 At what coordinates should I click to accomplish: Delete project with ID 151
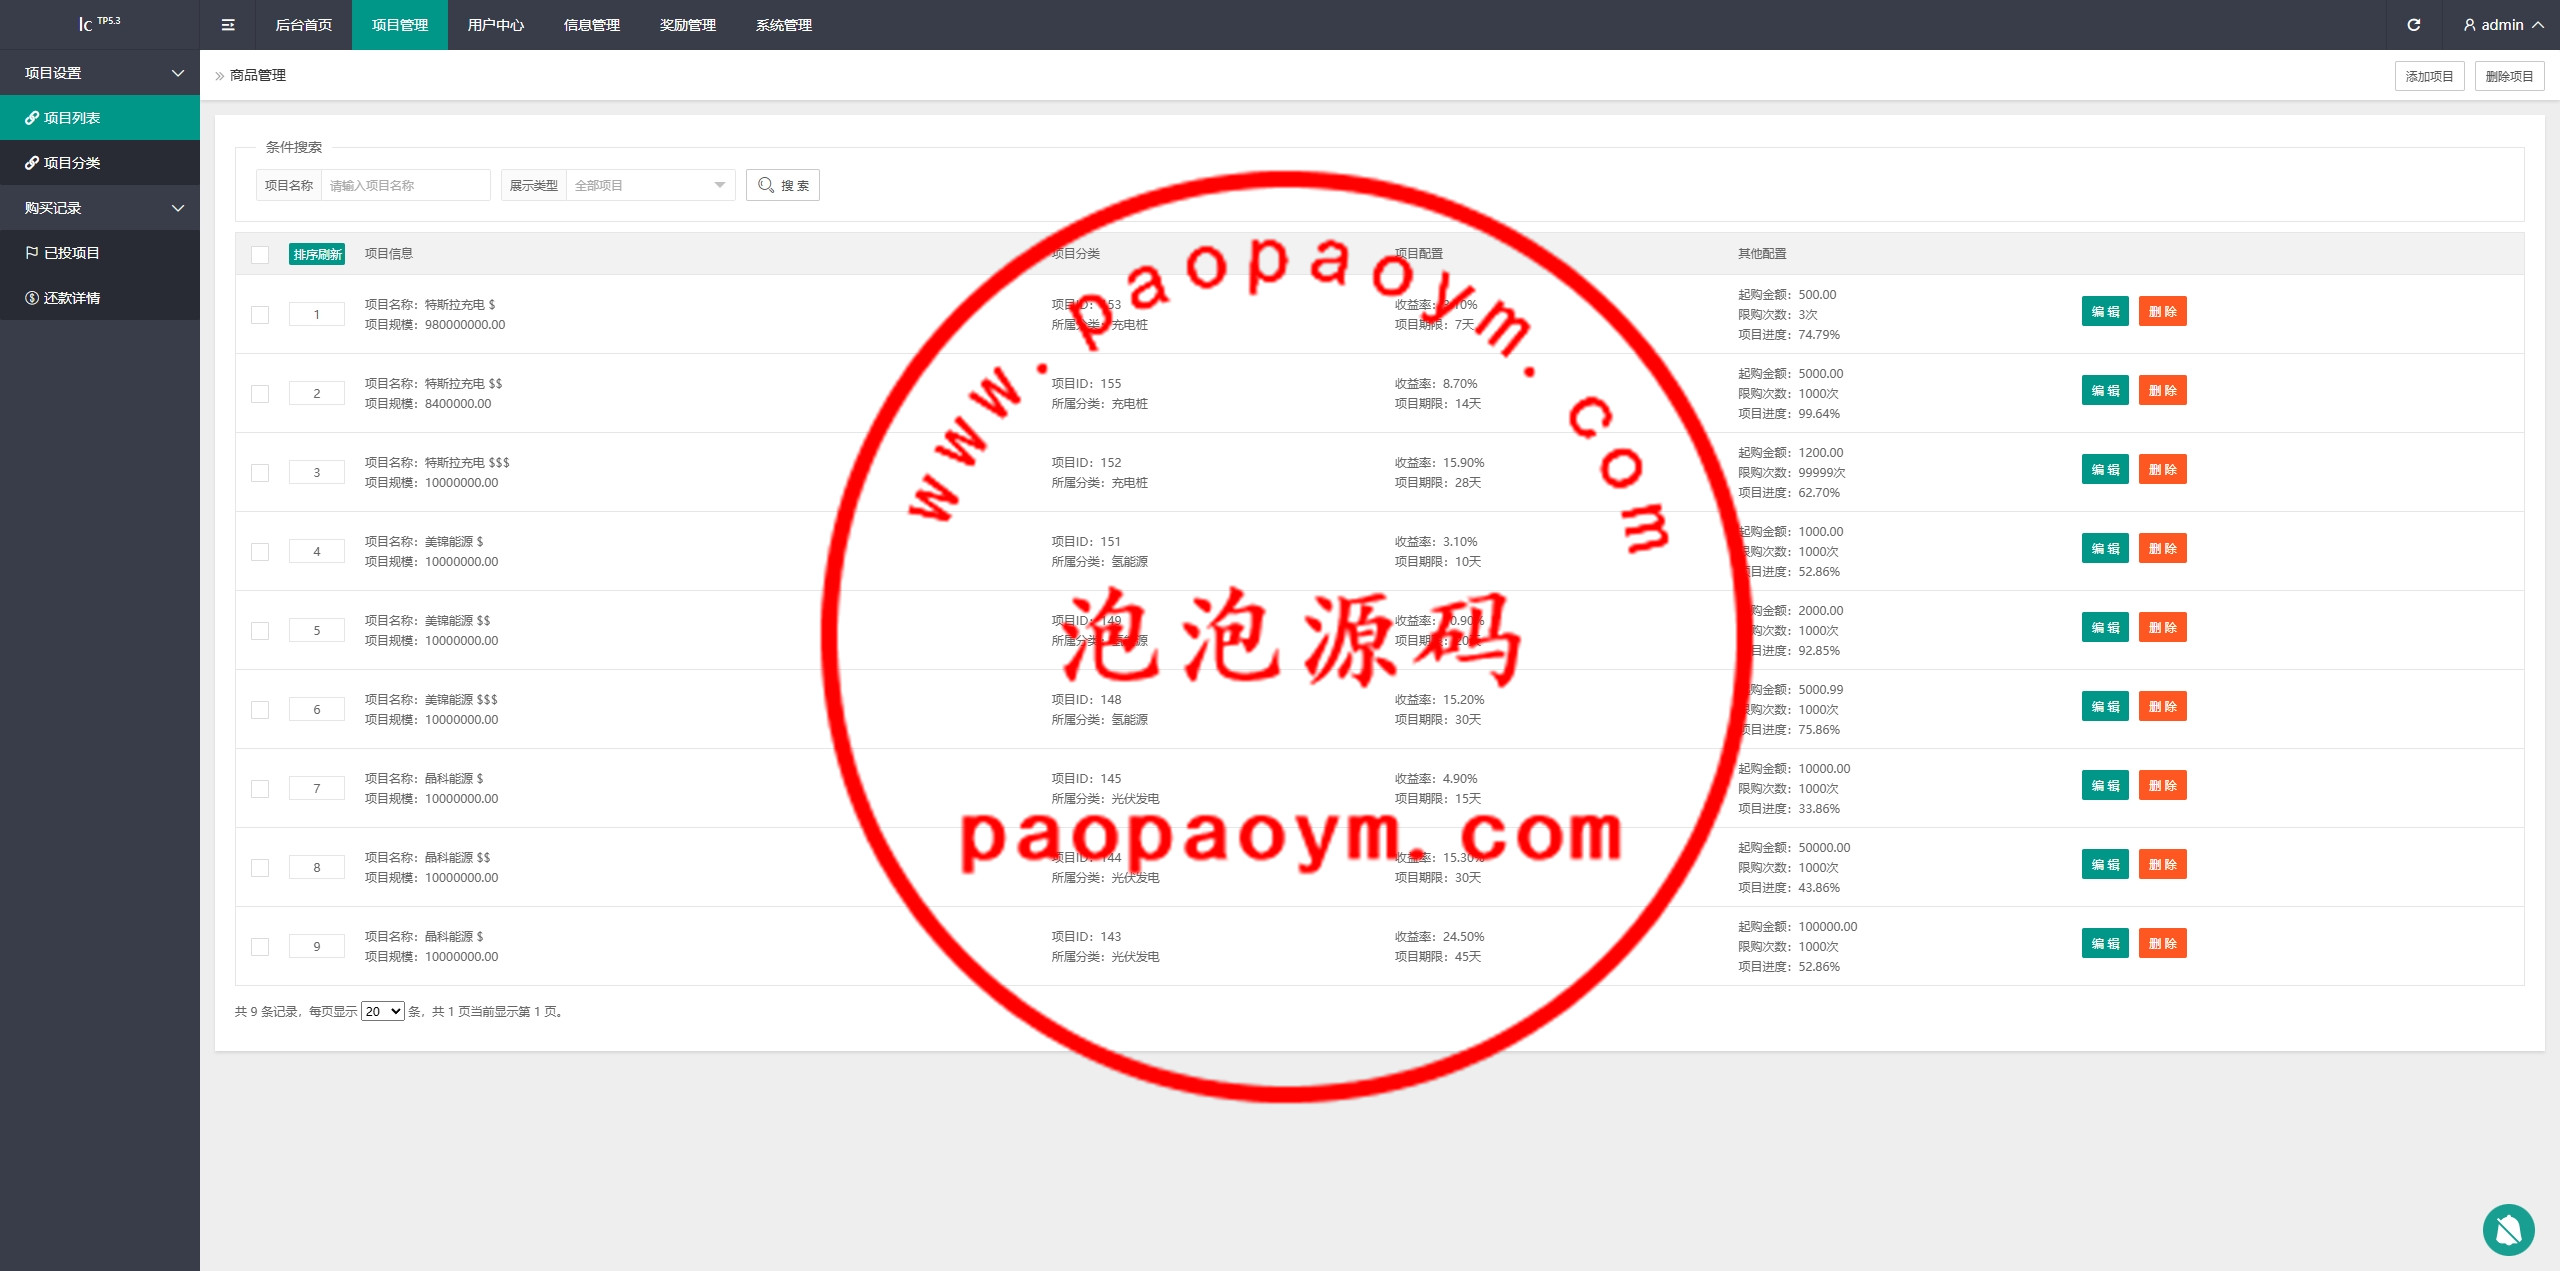tap(2162, 548)
